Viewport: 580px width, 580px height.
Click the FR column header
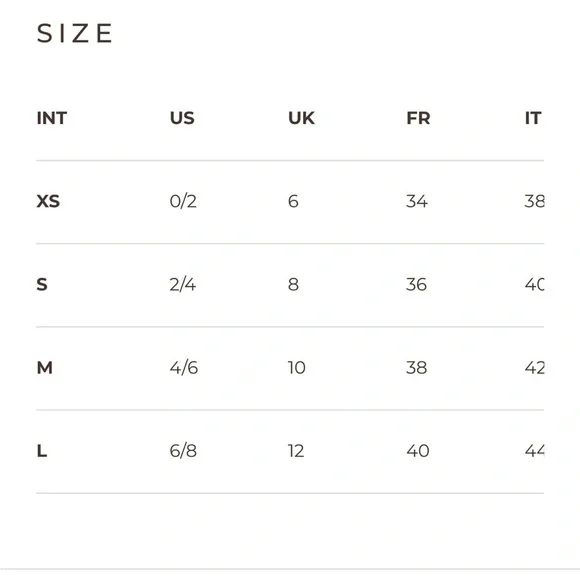[x=418, y=118]
